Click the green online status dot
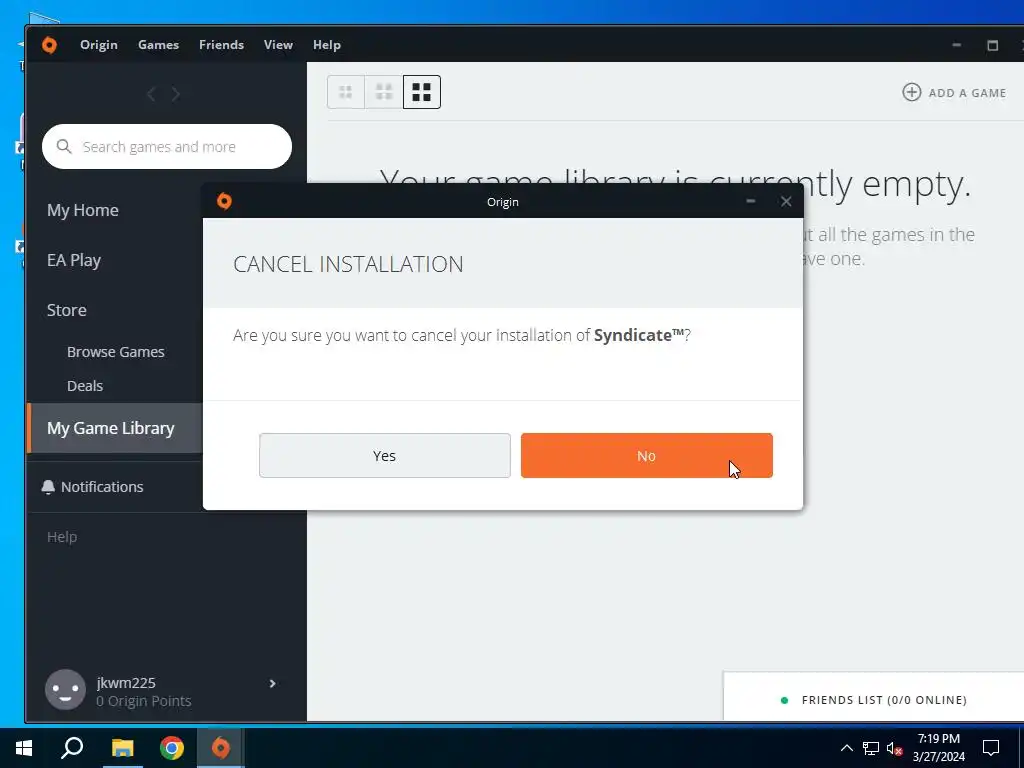Viewport: 1024px width, 768px height. pos(784,700)
